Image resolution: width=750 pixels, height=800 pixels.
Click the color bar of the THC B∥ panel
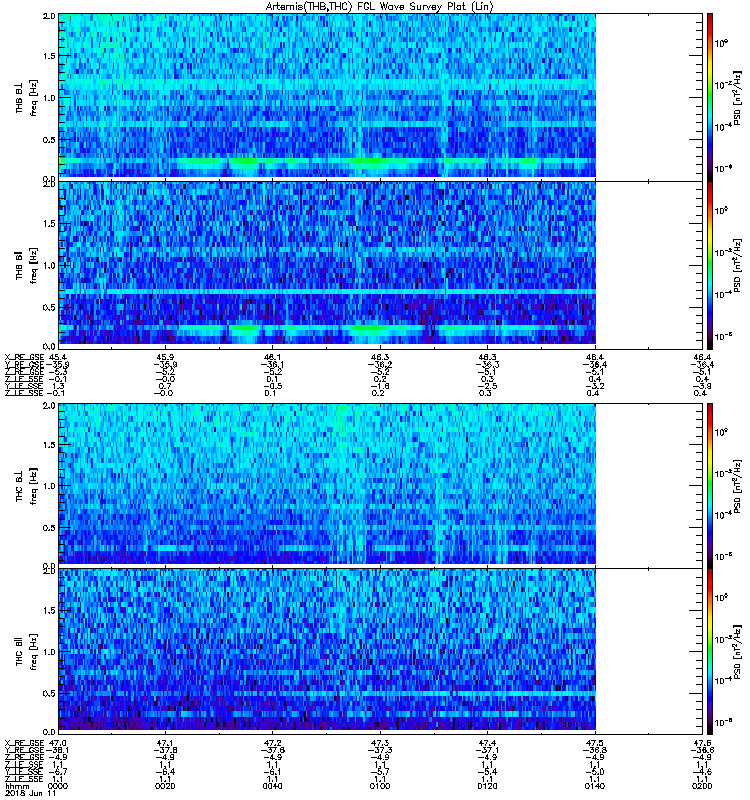tap(710, 652)
